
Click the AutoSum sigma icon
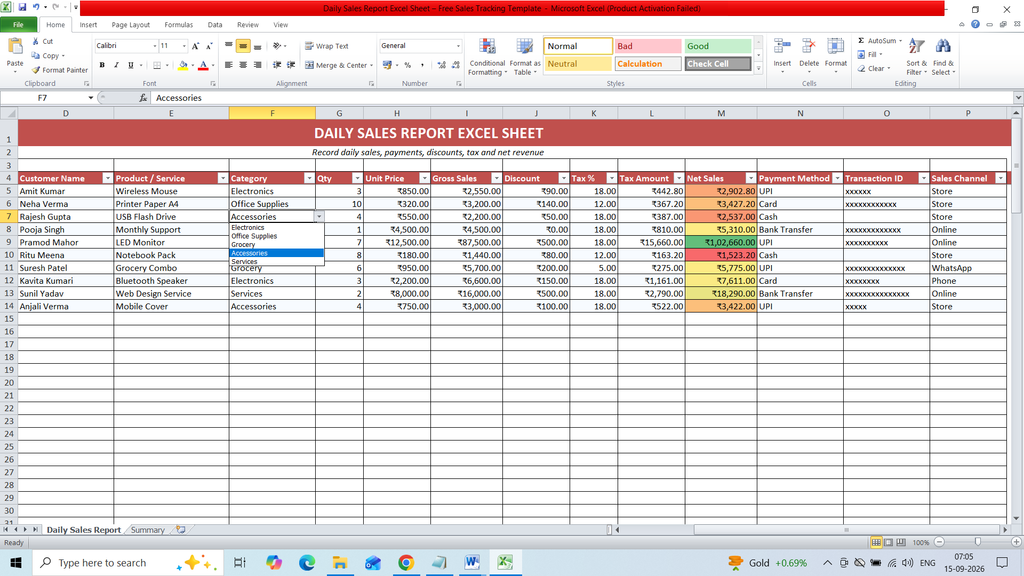coord(861,40)
